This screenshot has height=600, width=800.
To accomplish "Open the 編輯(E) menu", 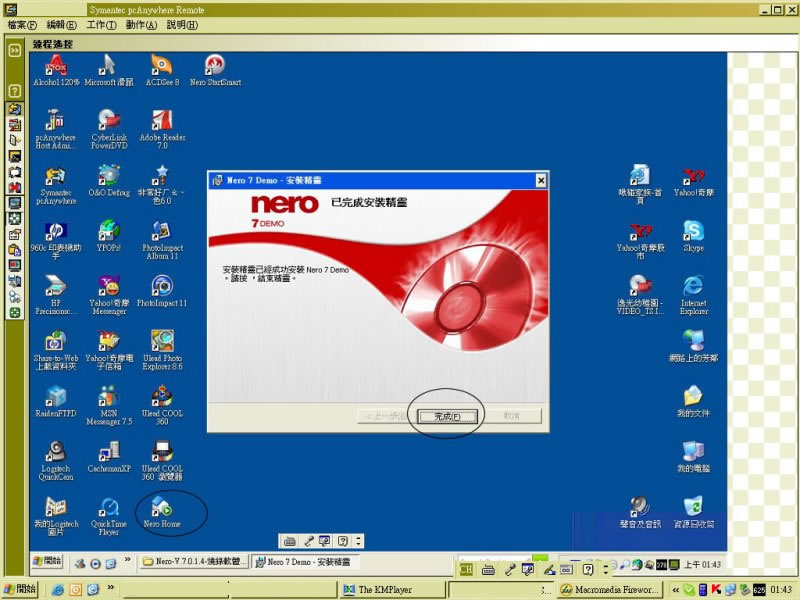I will tap(61, 25).
